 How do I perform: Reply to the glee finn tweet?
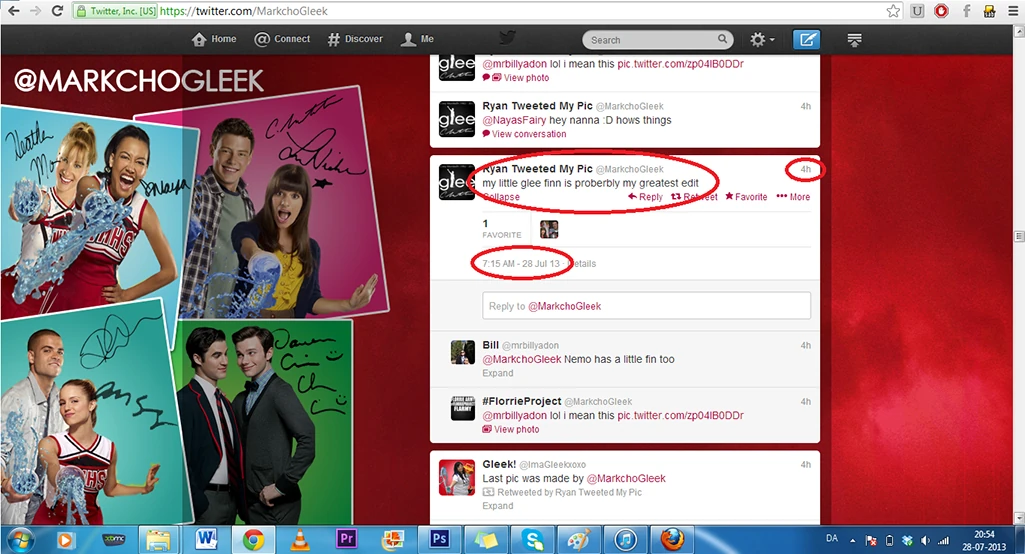pos(645,197)
